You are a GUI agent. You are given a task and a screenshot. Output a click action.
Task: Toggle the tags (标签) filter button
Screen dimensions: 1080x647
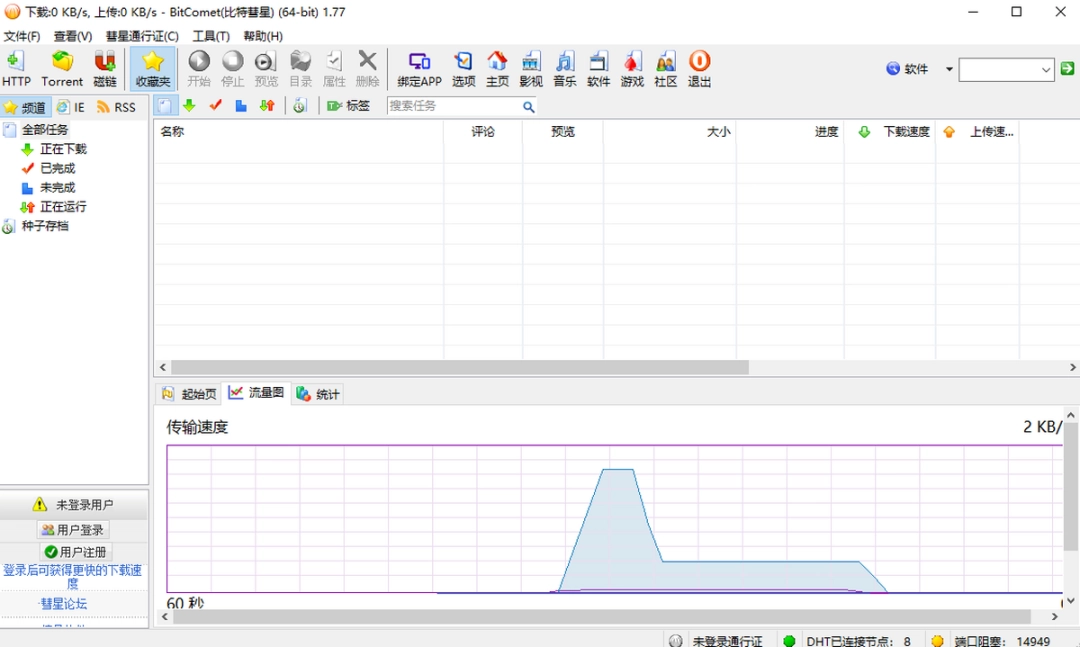pyautogui.click(x=348, y=106)
